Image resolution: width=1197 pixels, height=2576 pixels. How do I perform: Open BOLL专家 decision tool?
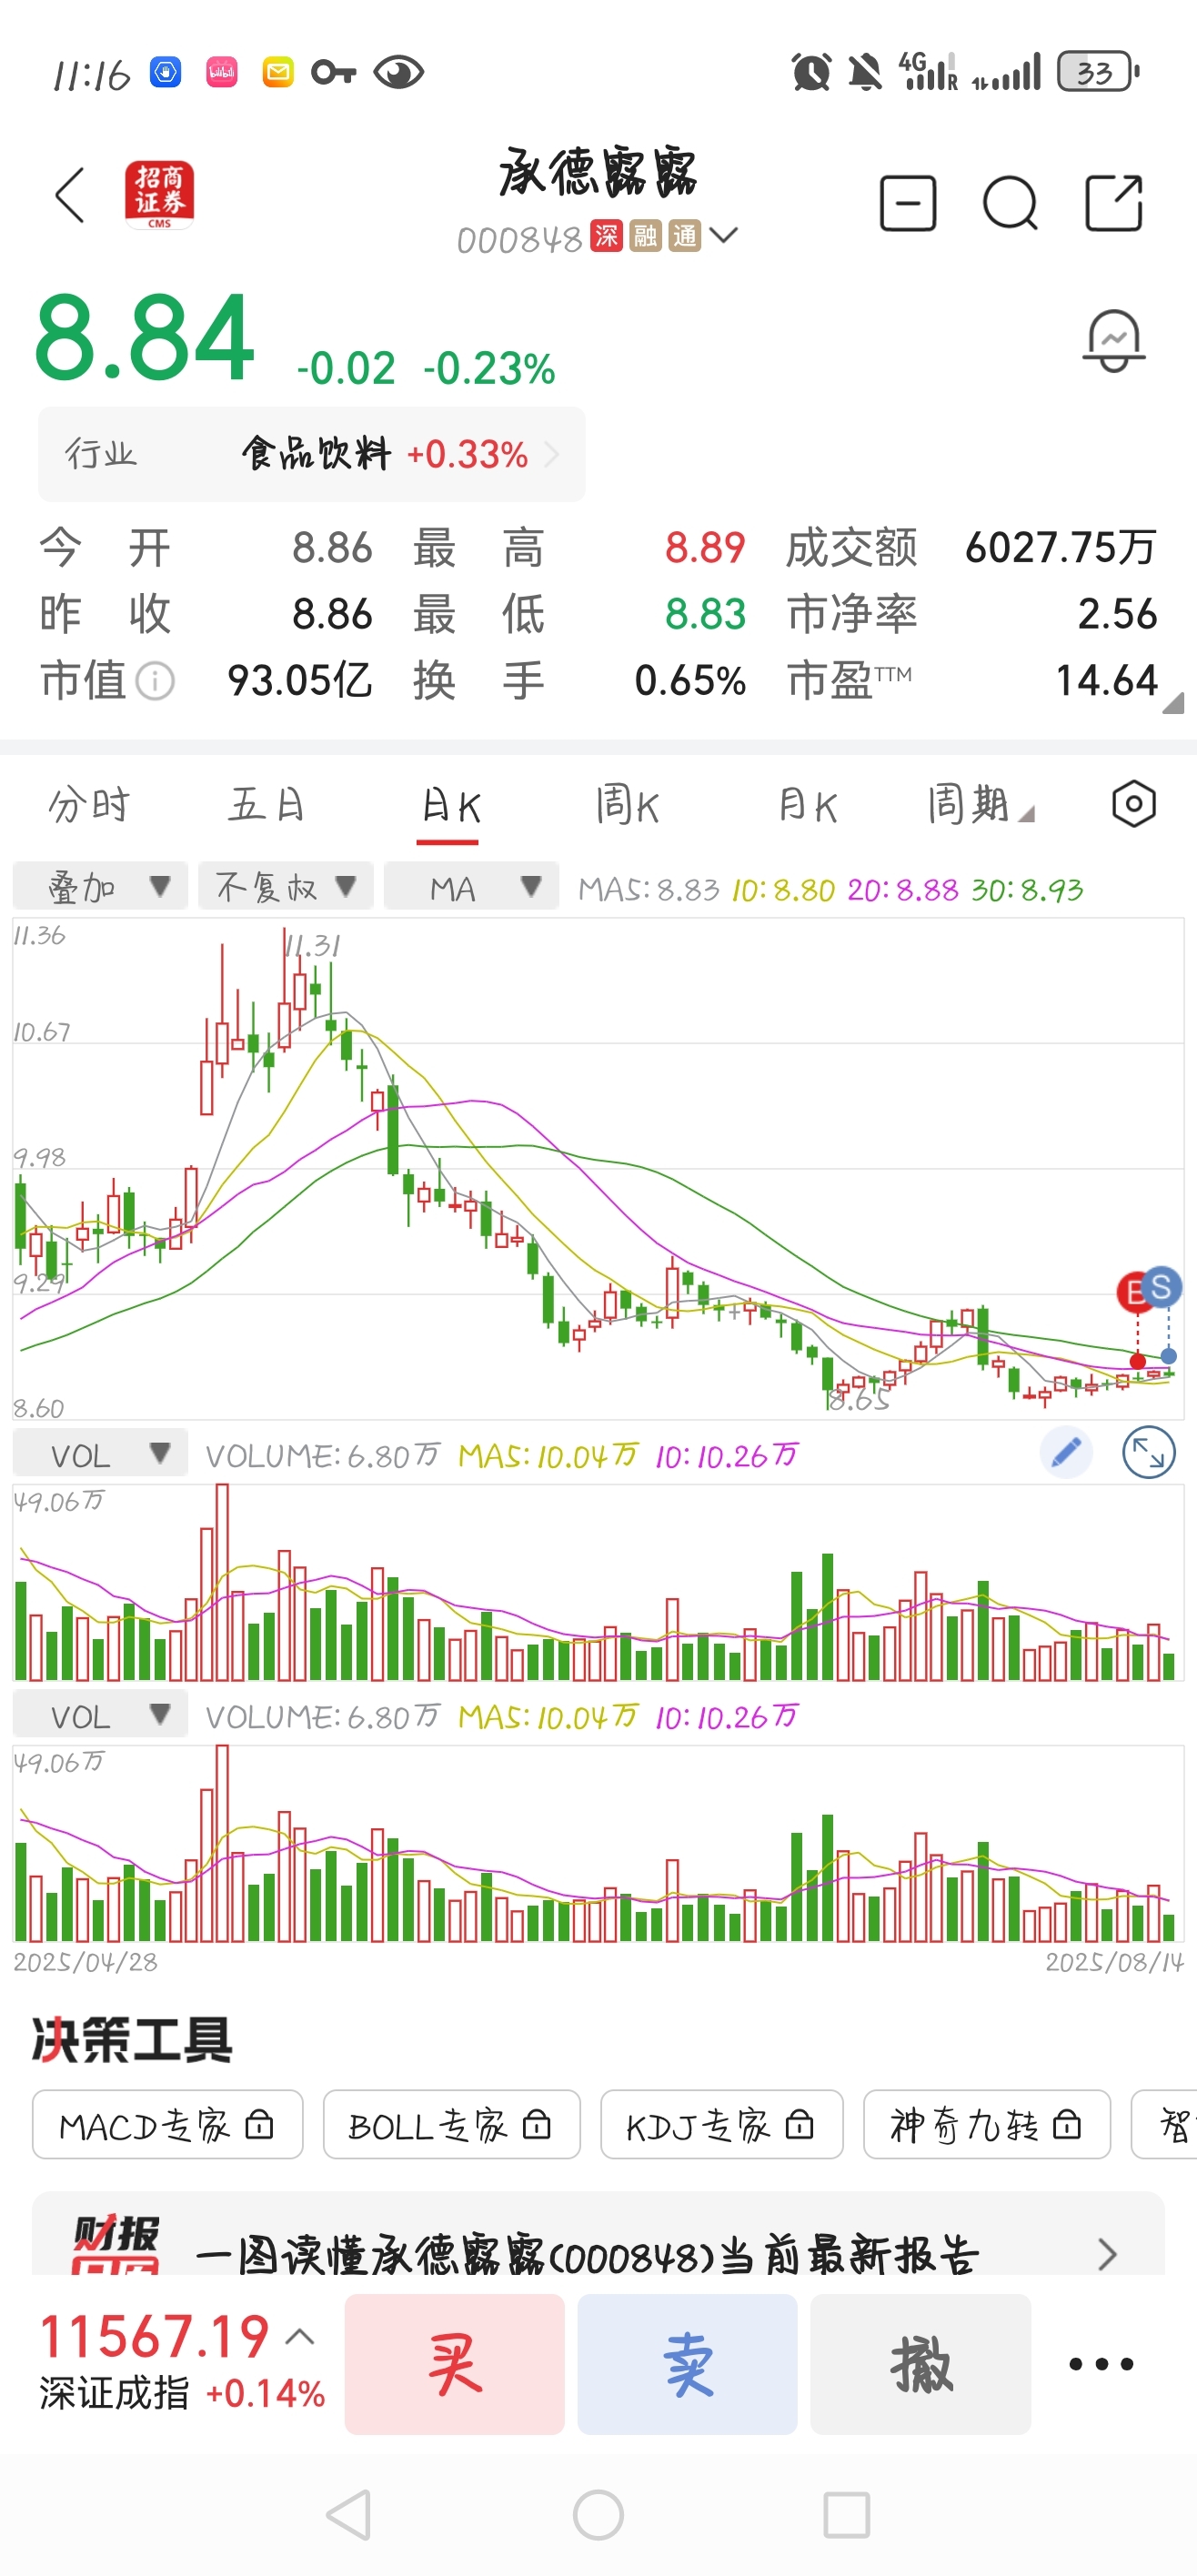point(452,2124)
